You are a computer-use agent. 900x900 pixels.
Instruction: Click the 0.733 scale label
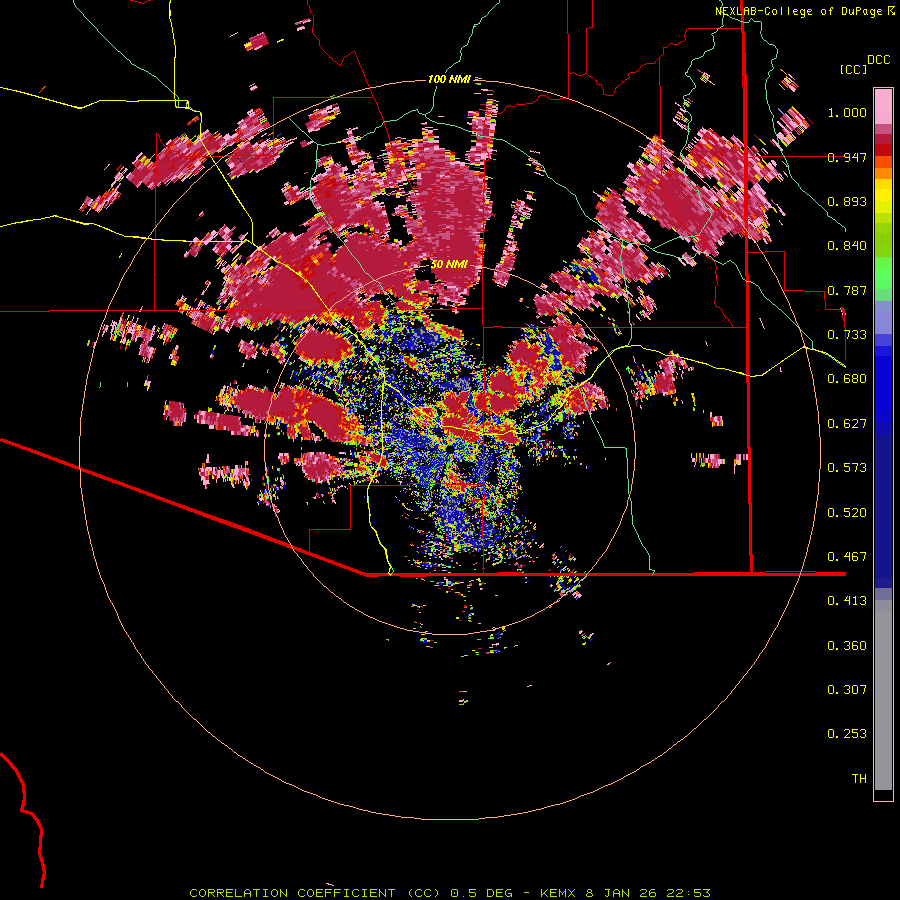click(847, 335)
